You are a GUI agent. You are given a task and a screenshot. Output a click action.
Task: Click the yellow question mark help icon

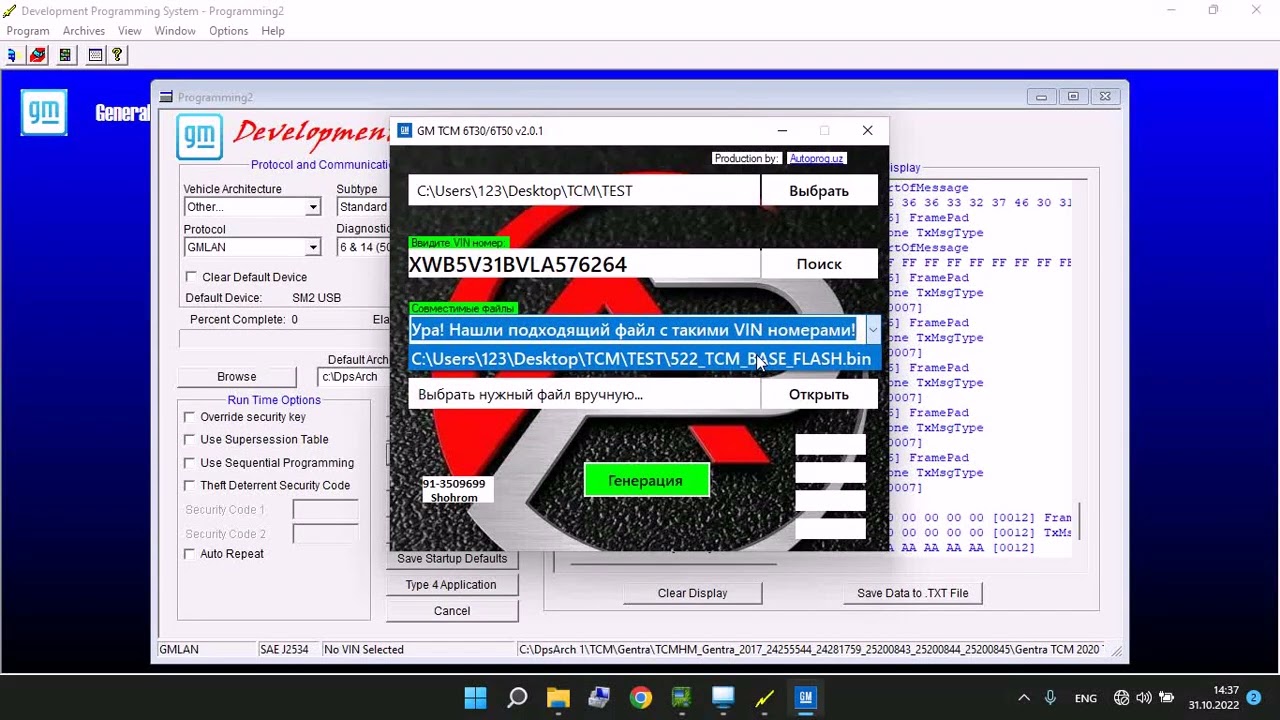(117, 55)
